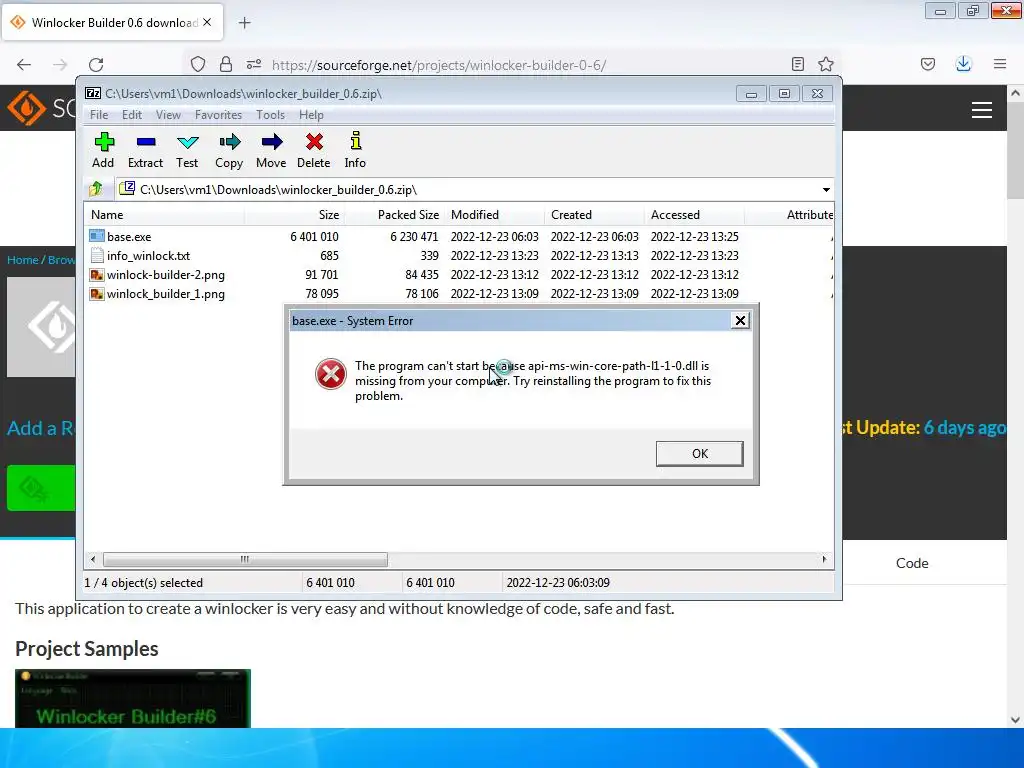1024x768 pixels.
Task: Click the winlock_builder_1.png file icon
Action: point(97,294)
